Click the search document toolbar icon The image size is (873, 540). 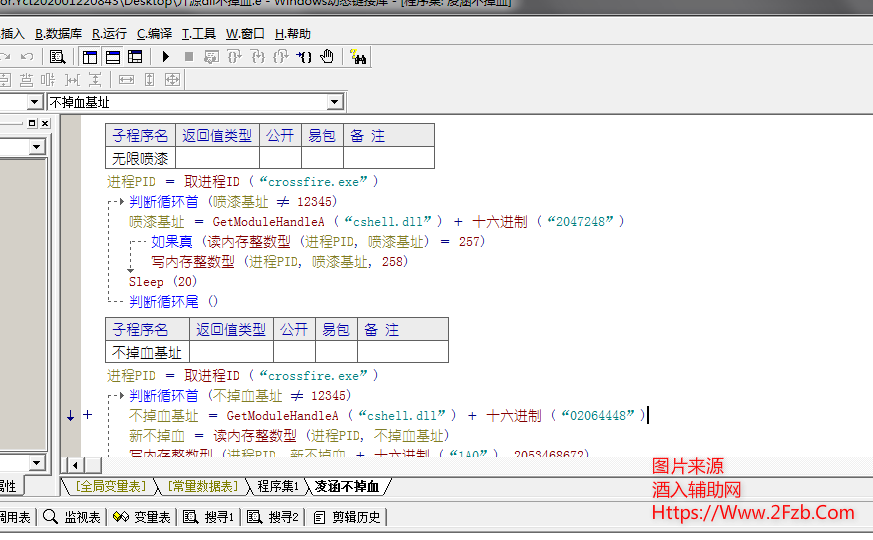pyautogui.click(x=57, y=57)
